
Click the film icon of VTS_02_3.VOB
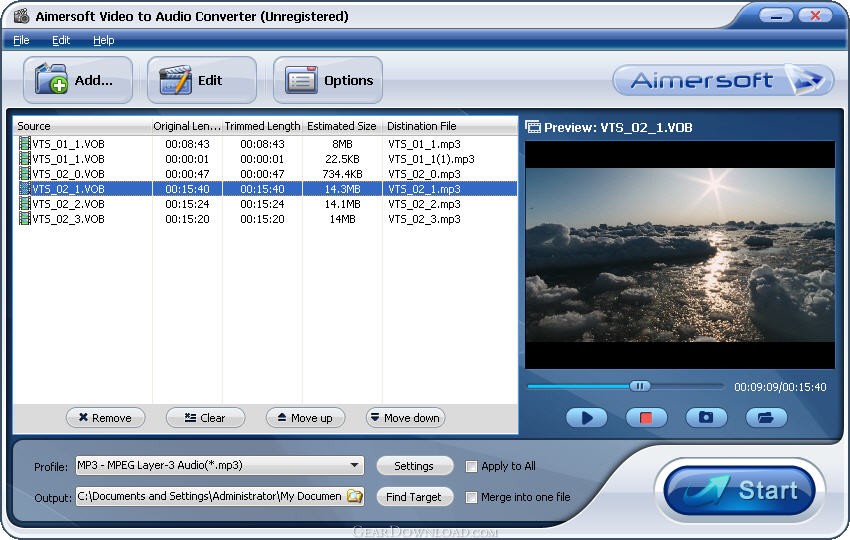tap(24, 218)
